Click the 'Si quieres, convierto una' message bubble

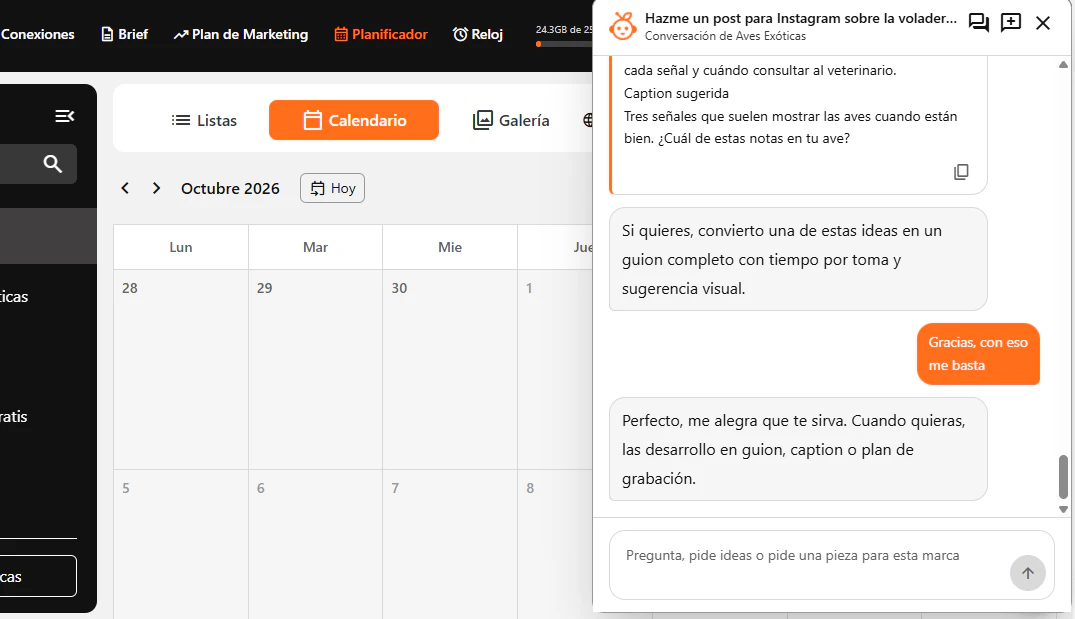[x=798, y=259]
